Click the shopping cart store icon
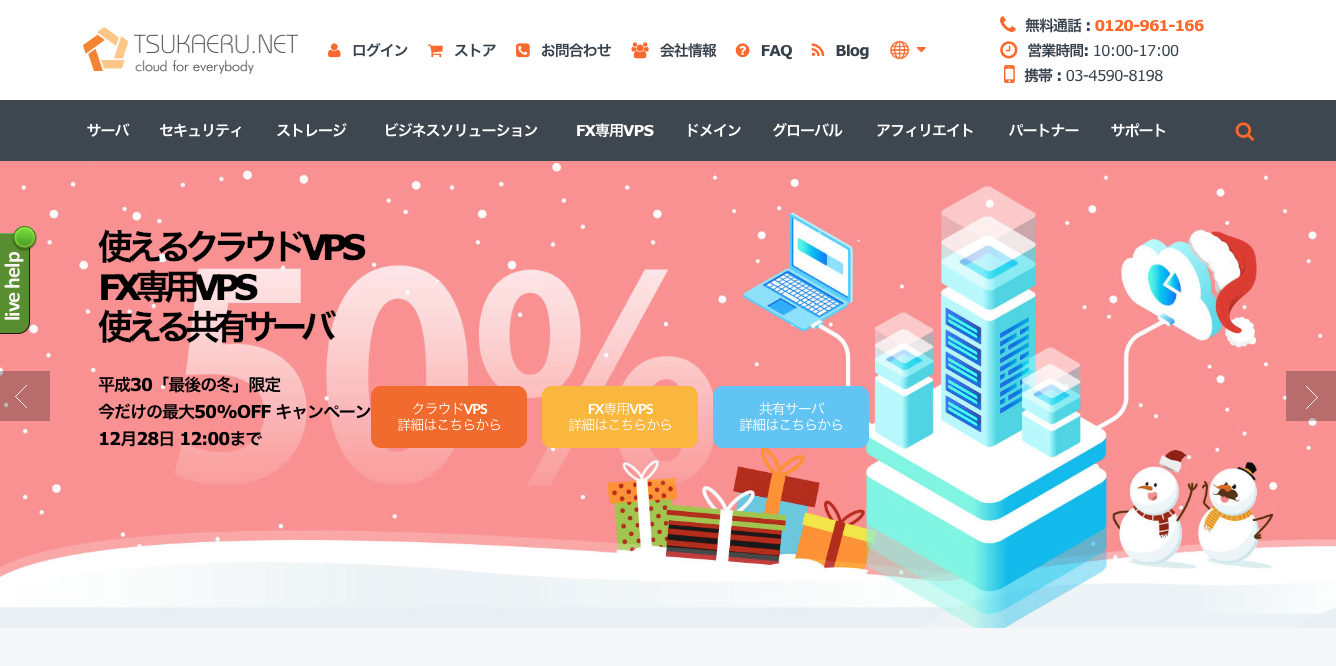The width and height of the screenshot is (1336, 666). 435,50
